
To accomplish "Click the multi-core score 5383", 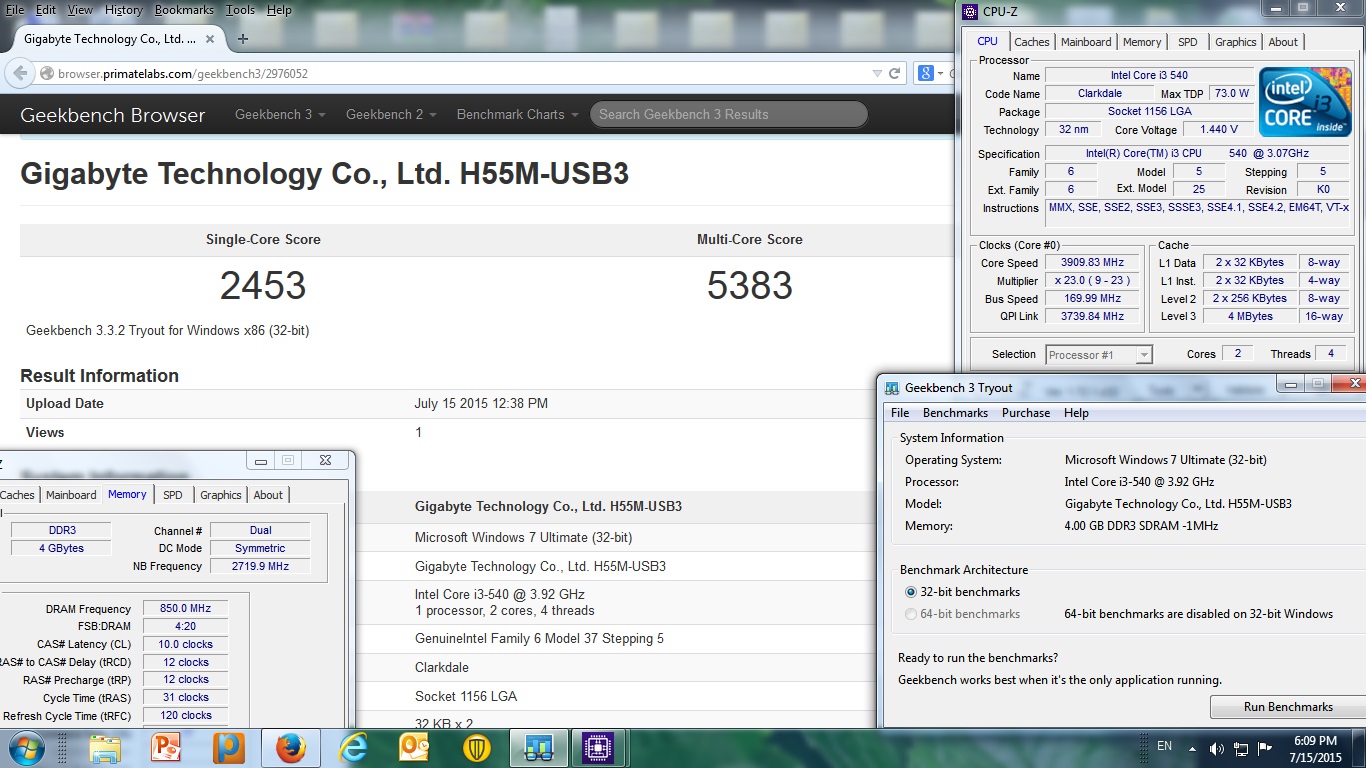I will [750, 286].
